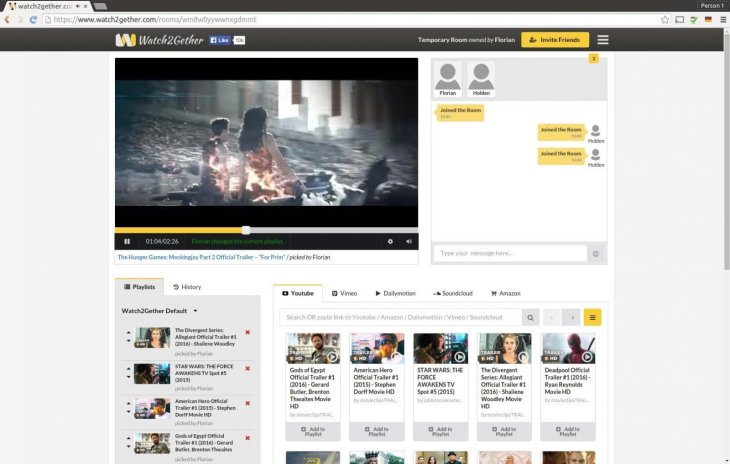Screen dimensions: 730x464
Task: Click the Facebook Like button
Action: (220, 40)
